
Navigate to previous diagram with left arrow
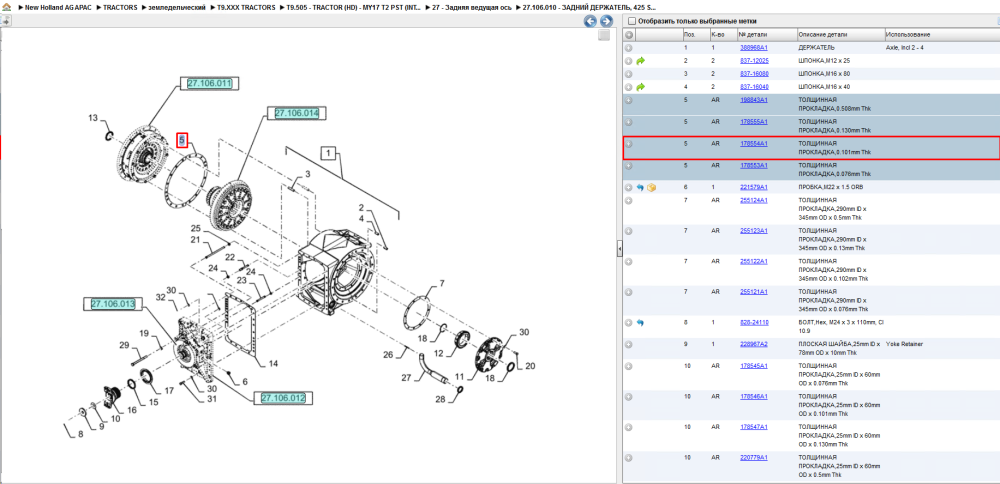click(591, 21)
